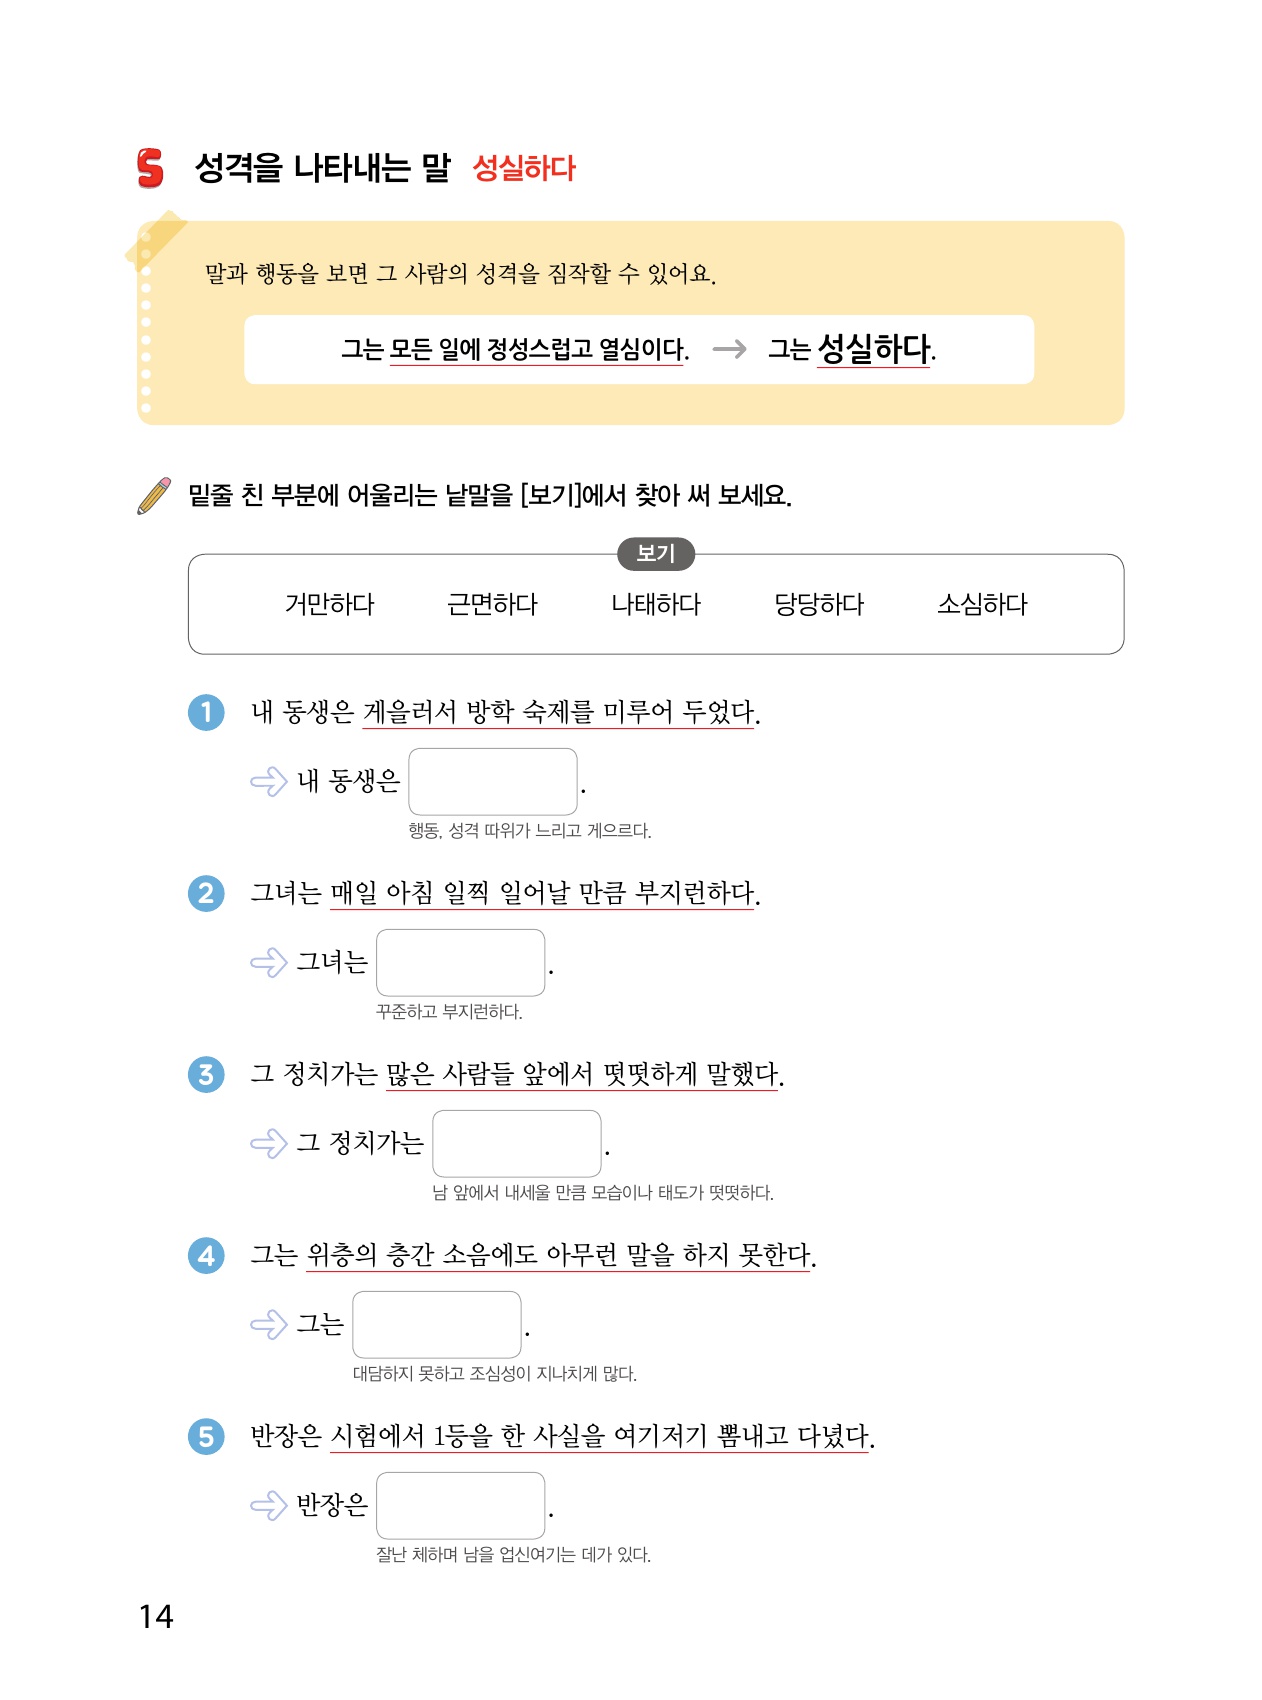Click the blue number 3 circle

[207, 1074]
